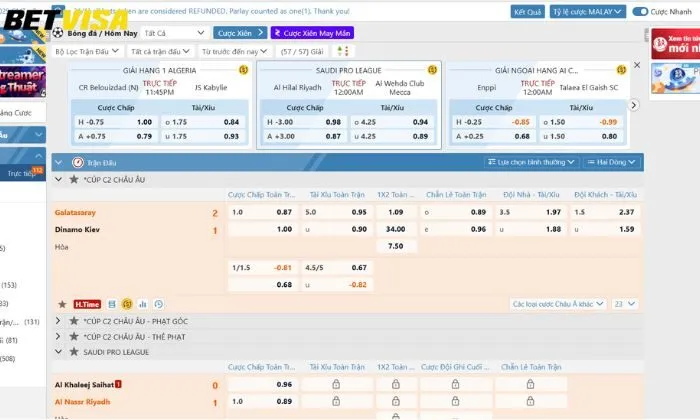Open the H.Time half-time markets
Image resolution: width=700 pixels, height=420 pixels.
pyautogui.click(x=88, y=303)
